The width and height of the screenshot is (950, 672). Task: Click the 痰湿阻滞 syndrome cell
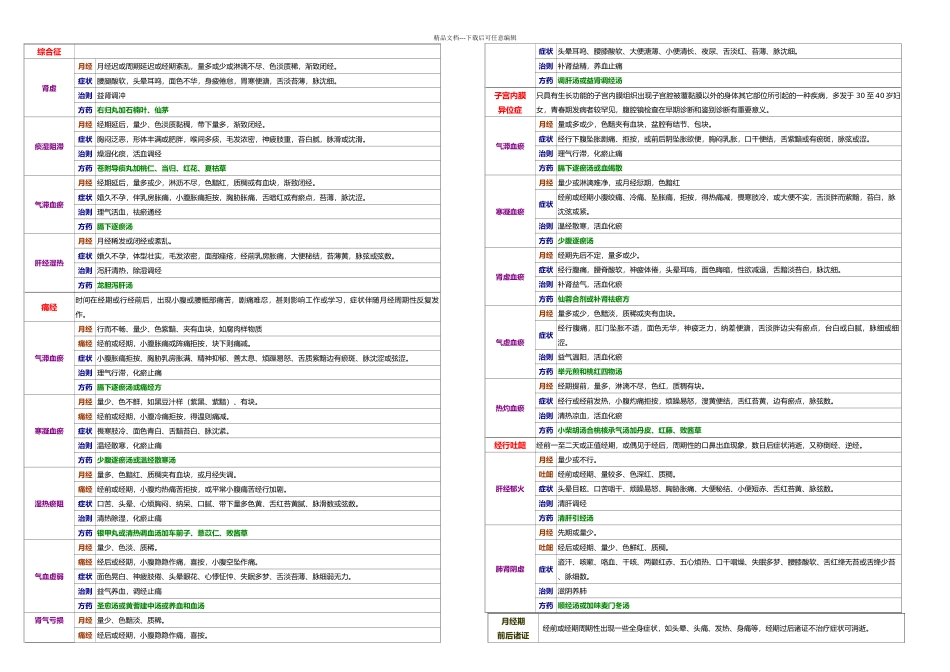[x=49, y=147]
